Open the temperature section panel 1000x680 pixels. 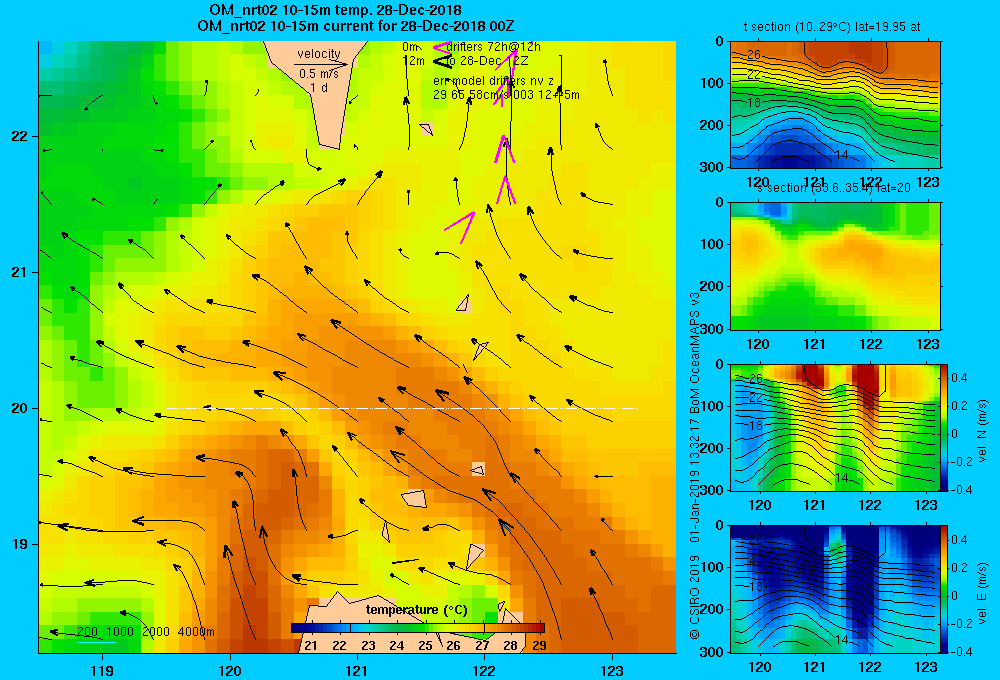[x=835, y=105]
